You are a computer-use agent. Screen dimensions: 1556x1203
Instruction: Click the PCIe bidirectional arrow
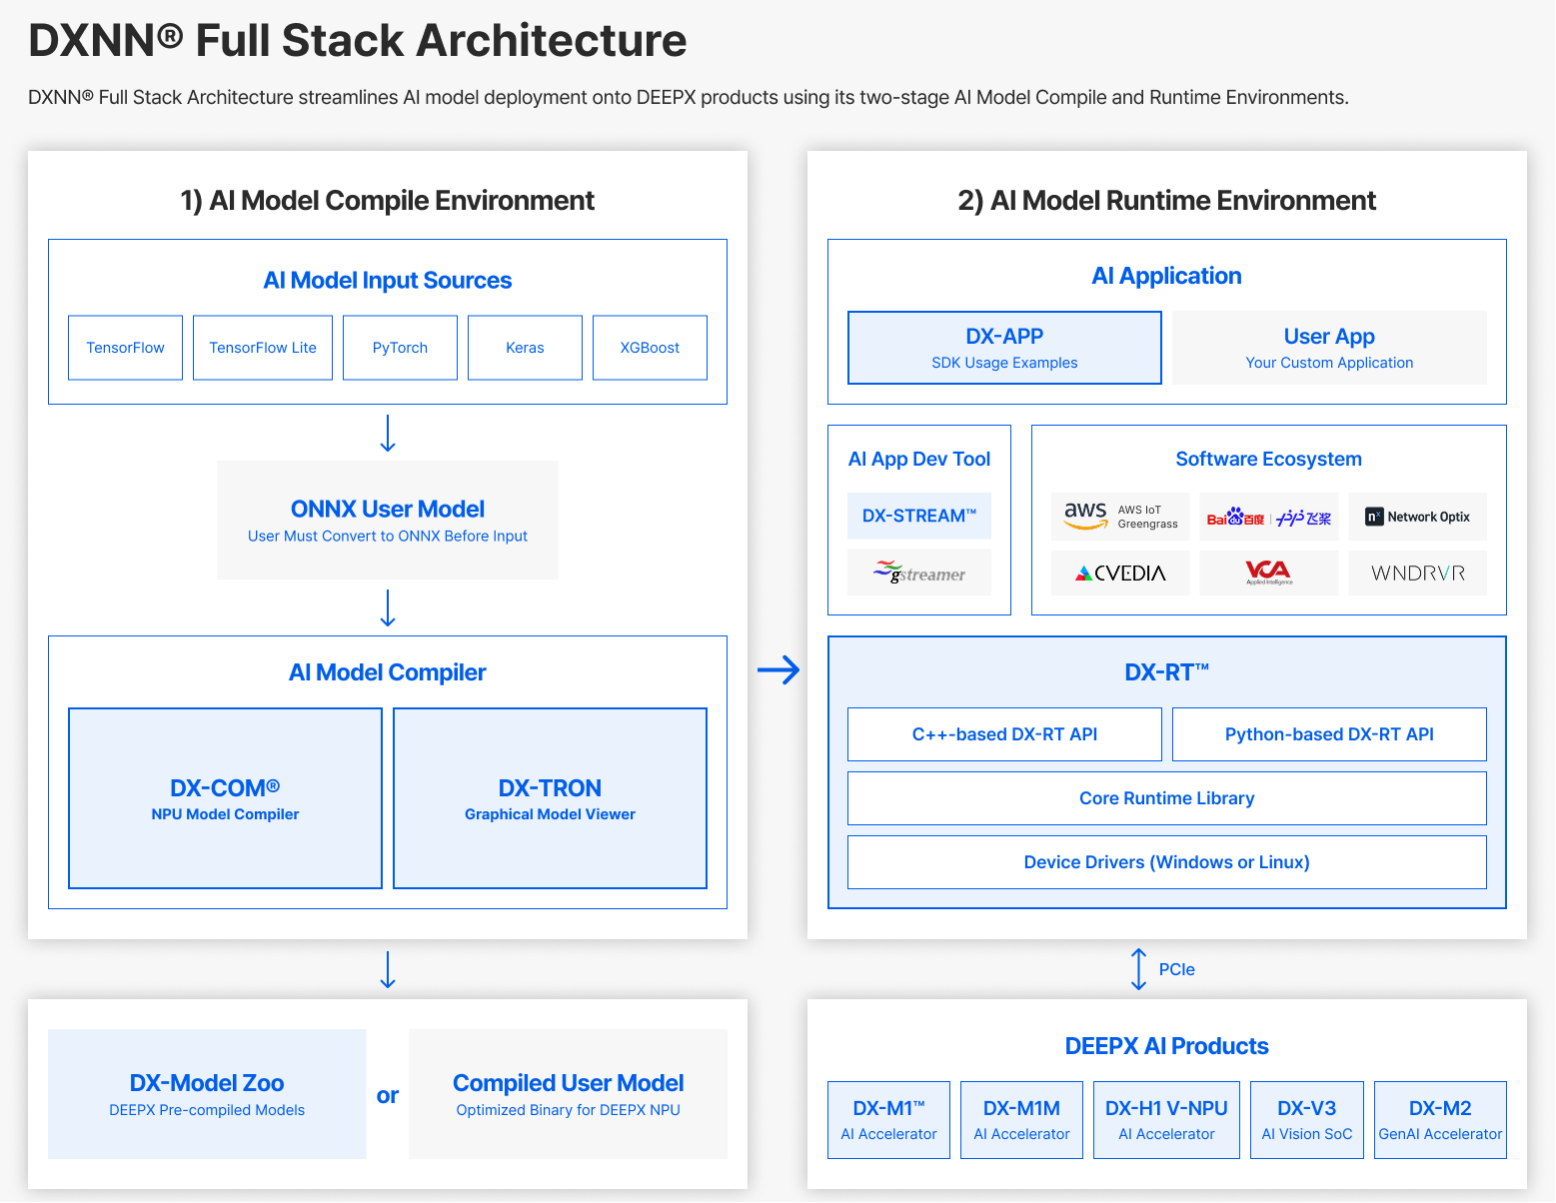1138,969
